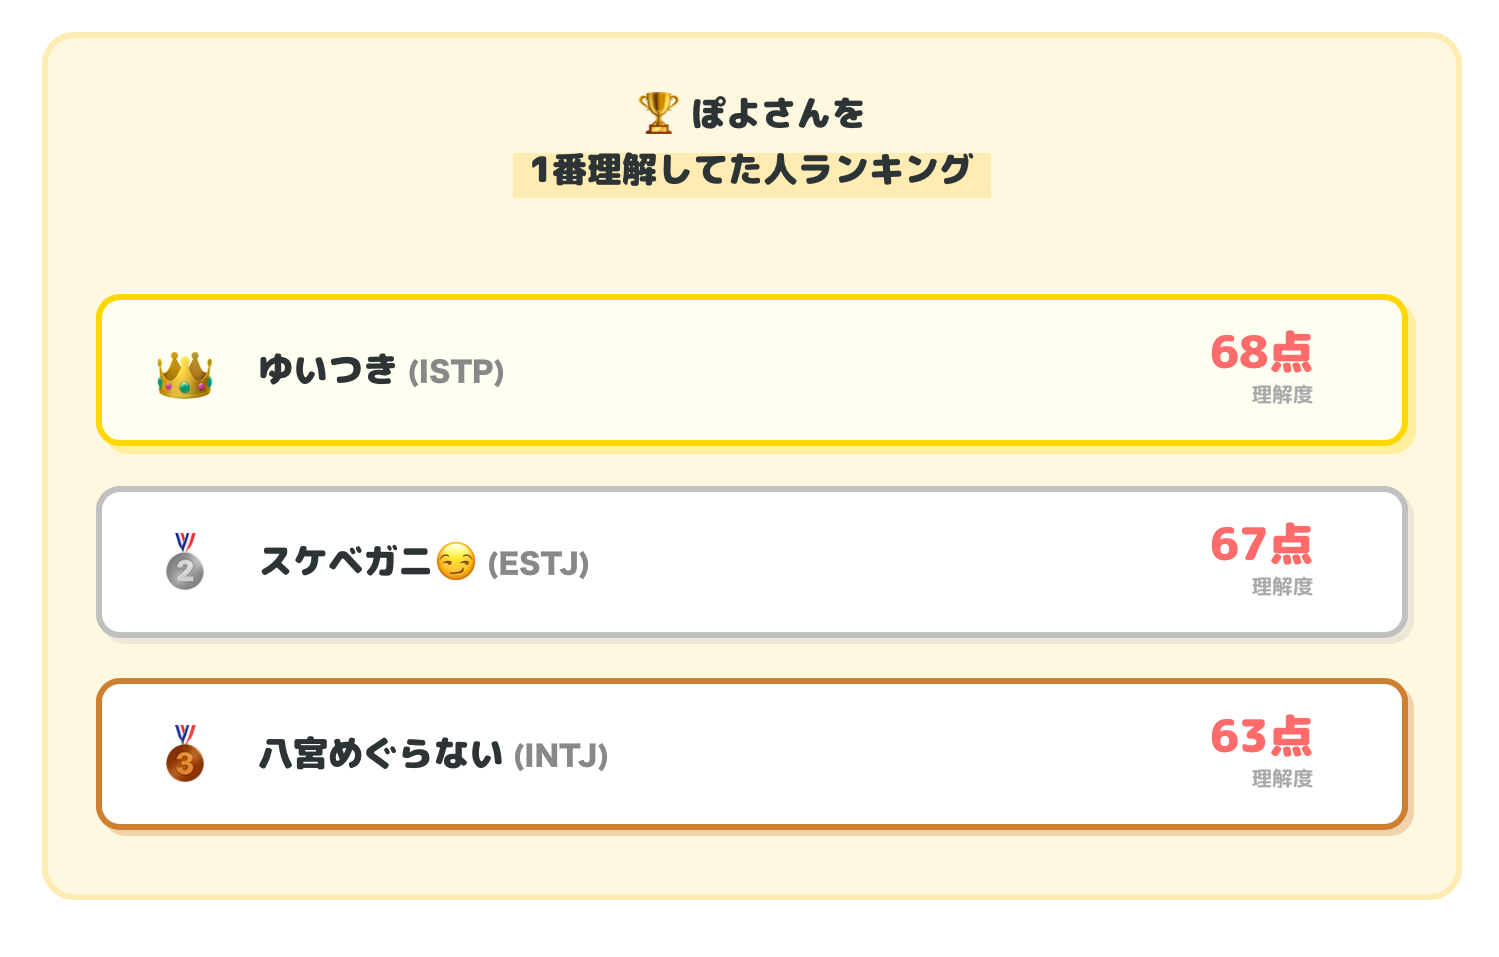Select the スケベガニ second-place ranking card
Viewport: 1499px width, 957px height.
click(x=752, y=562)
